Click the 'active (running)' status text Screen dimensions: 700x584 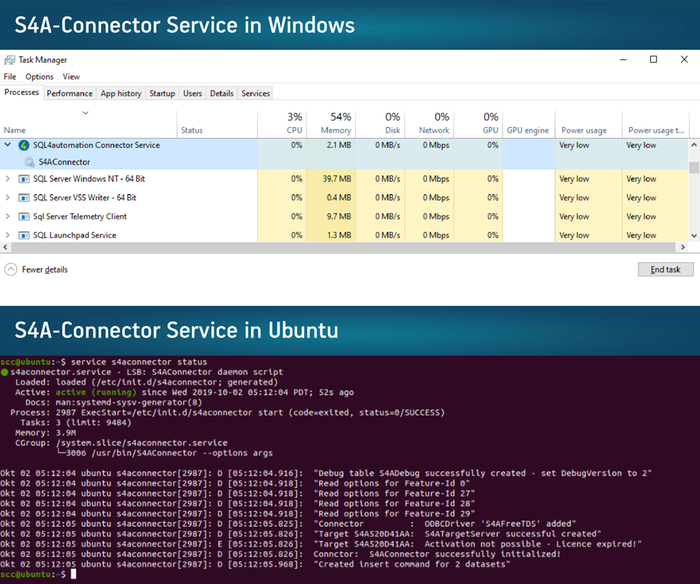click(x=96, y=392)
